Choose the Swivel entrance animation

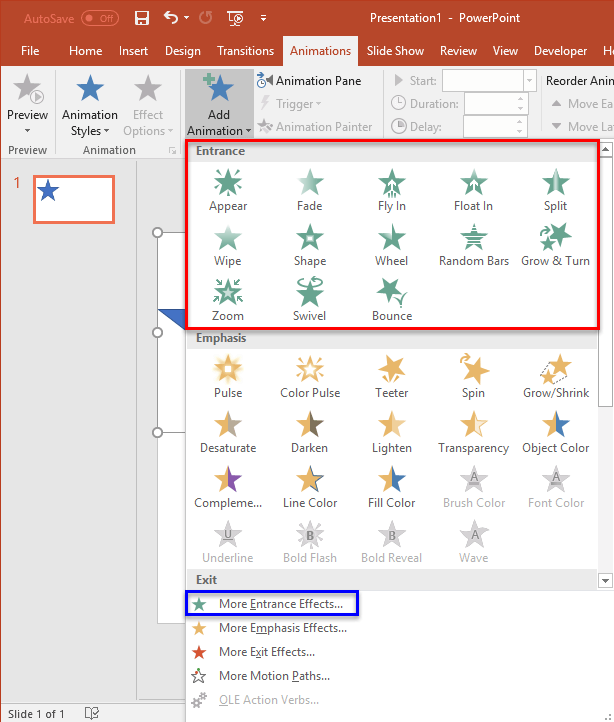pos(310,300)
